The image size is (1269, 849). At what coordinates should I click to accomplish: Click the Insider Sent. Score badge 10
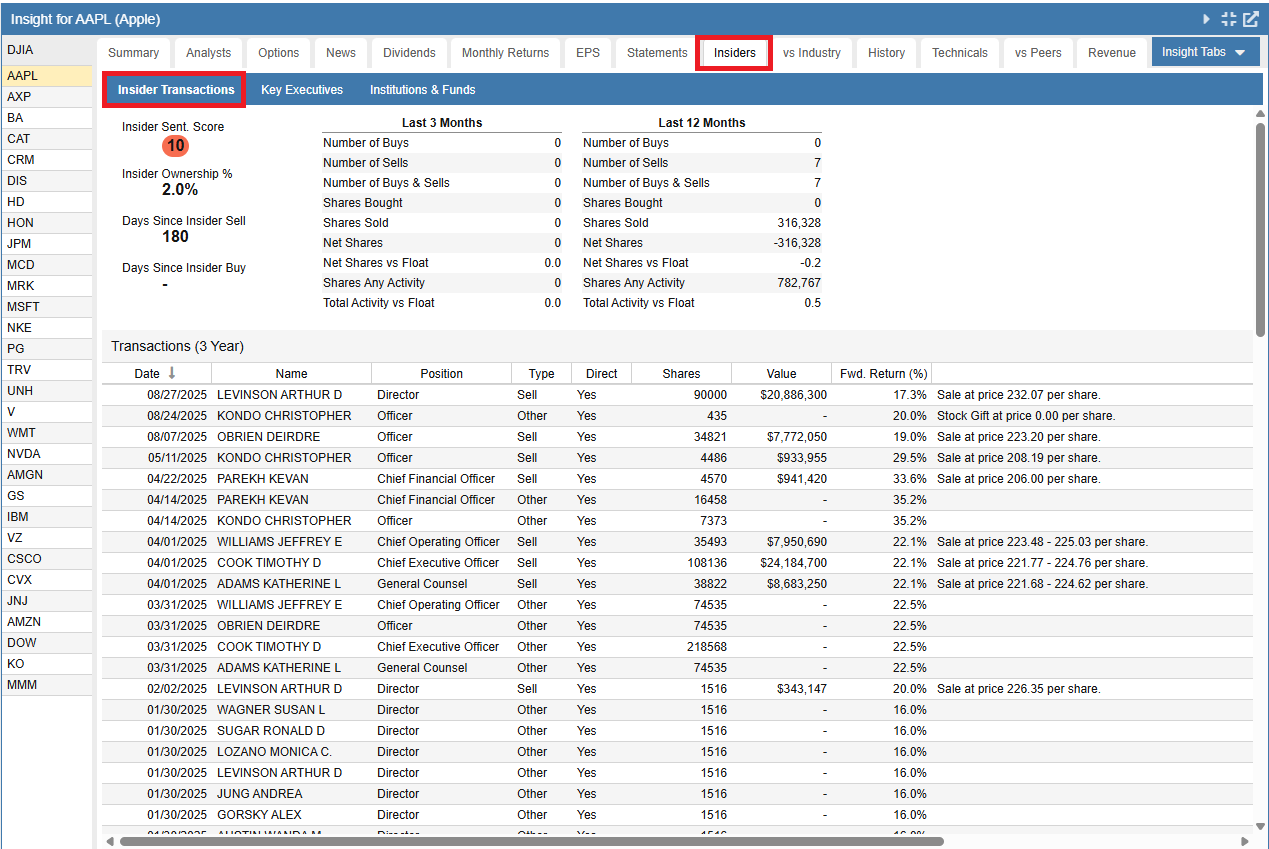tap(175, 146)
